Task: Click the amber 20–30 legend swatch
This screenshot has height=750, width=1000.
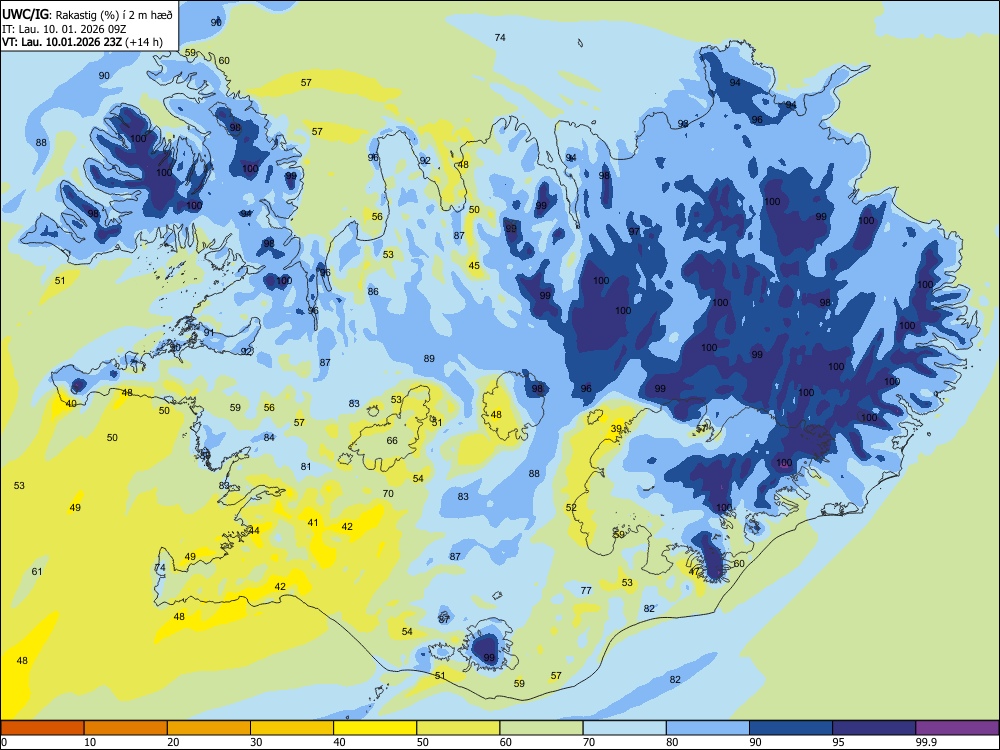Action: (x=209, y=728)
